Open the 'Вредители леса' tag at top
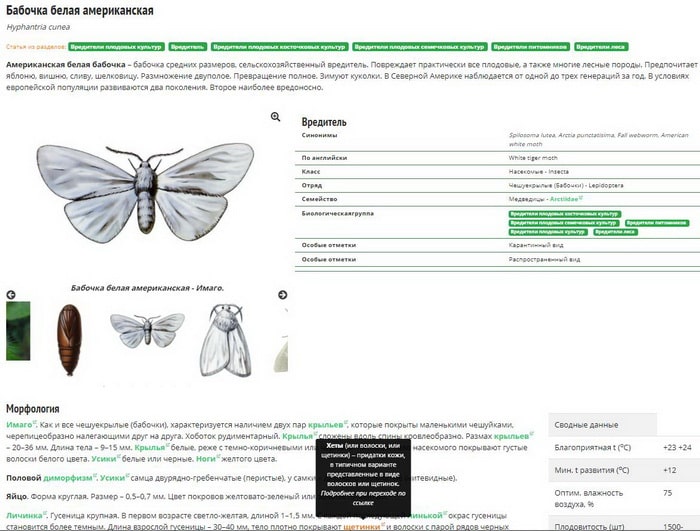 click(602, 46)
